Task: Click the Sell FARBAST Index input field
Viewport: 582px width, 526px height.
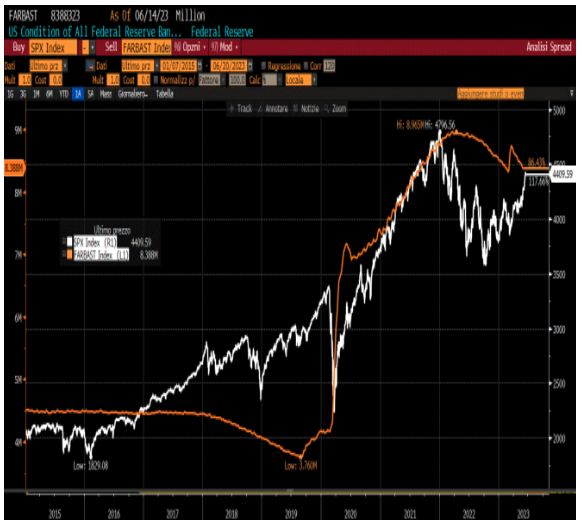Action: tap(147, 48)
